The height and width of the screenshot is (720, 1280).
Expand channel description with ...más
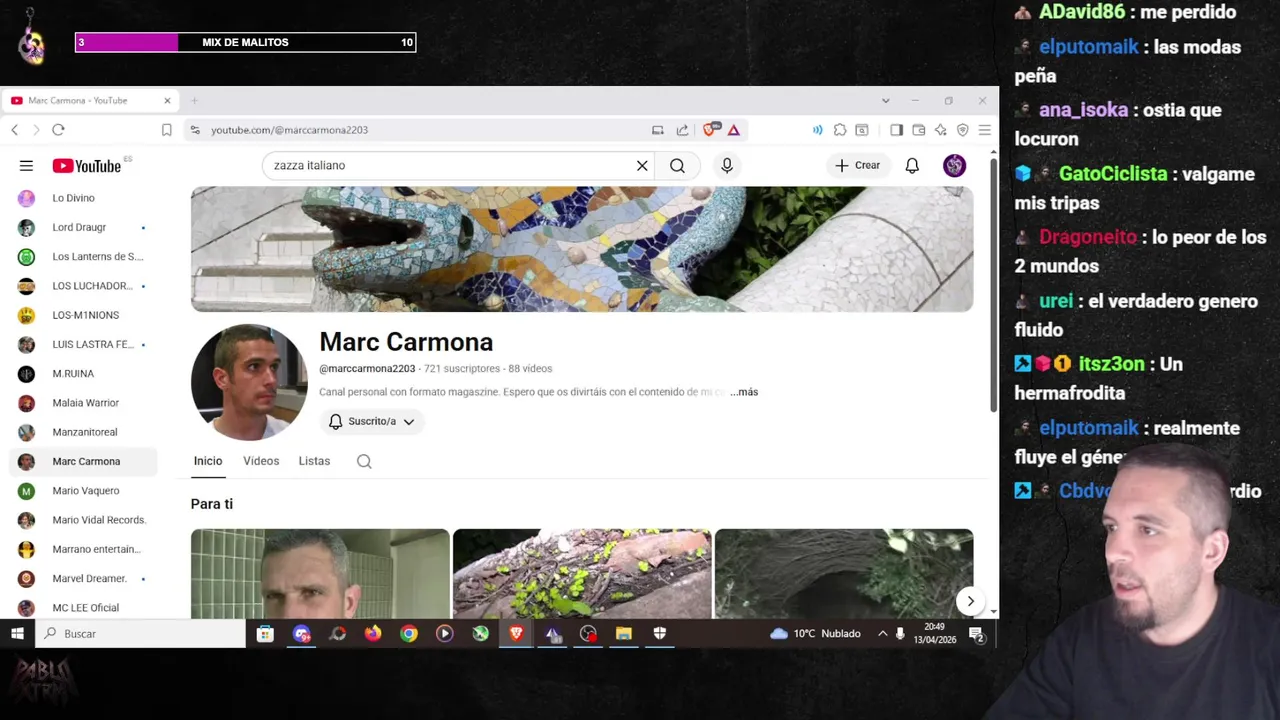pos(744,392)
